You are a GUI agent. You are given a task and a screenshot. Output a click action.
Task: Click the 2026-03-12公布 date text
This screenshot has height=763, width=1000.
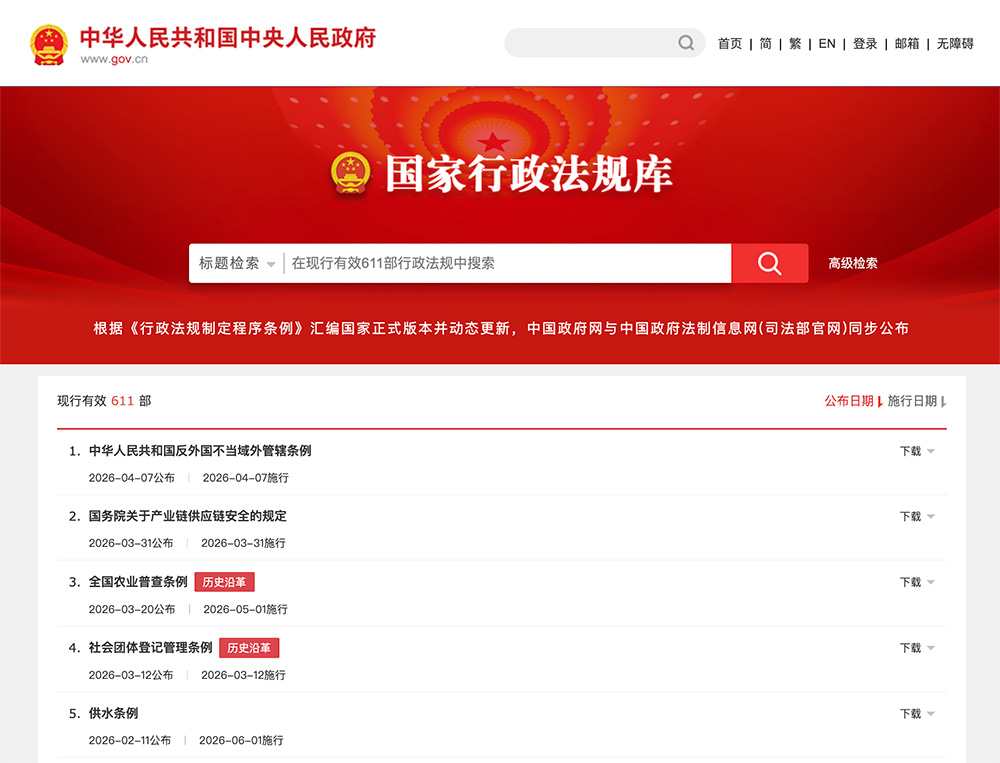(131, 675)
